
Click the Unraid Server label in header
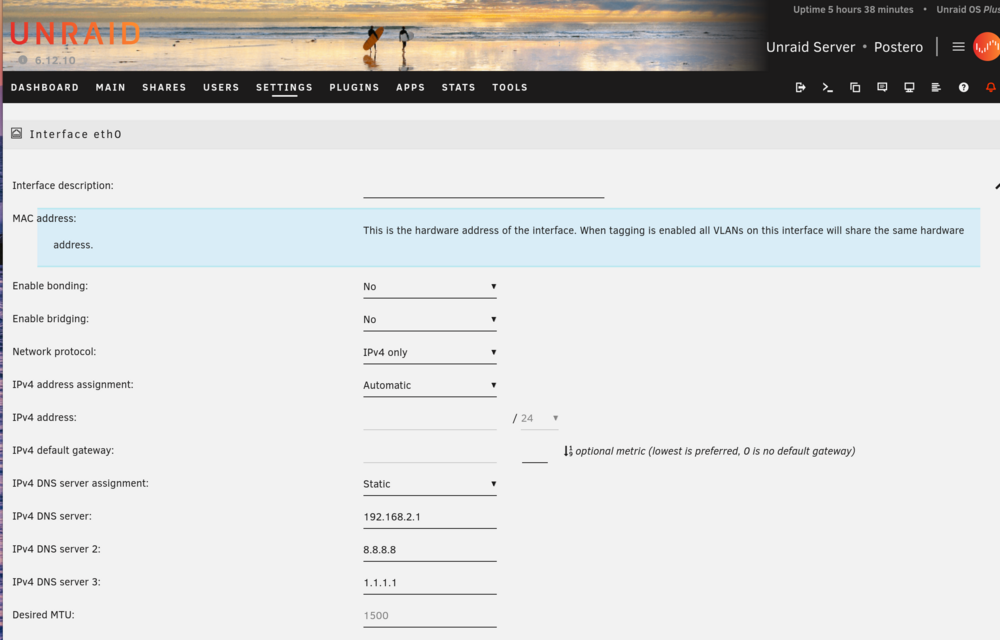click(810, 47)
